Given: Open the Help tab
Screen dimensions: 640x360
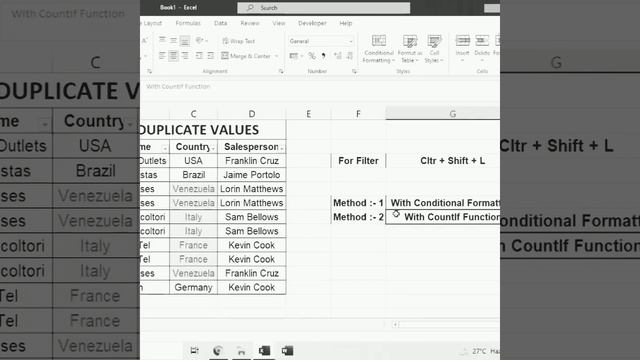Looking at the screenshot, I should coord(346,23).
